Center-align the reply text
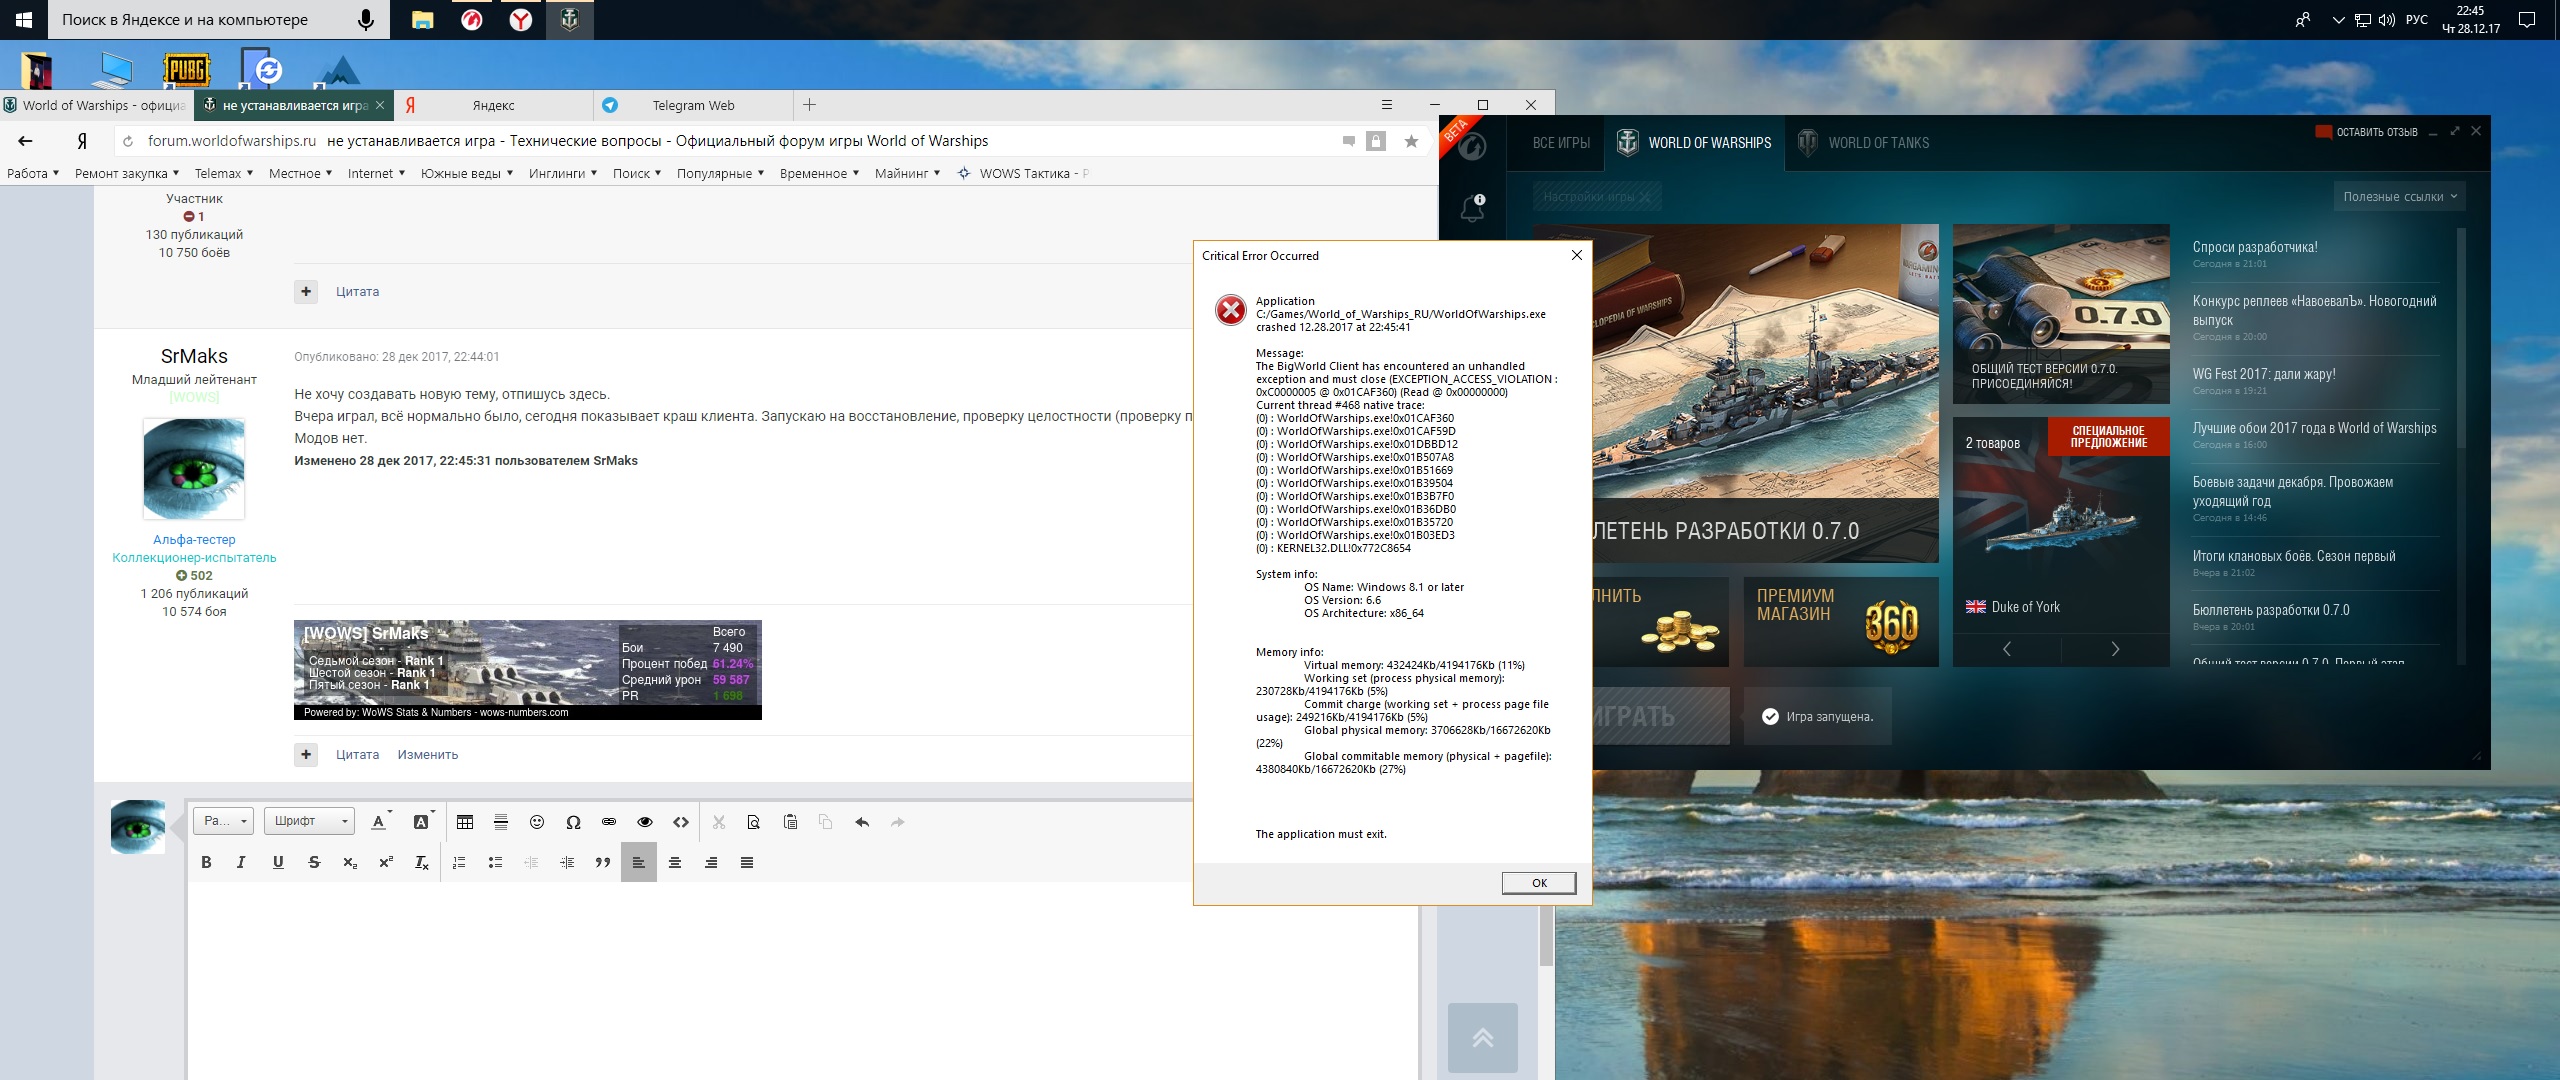This screenshot has width=2560, height=1080. tap(675, 862)
